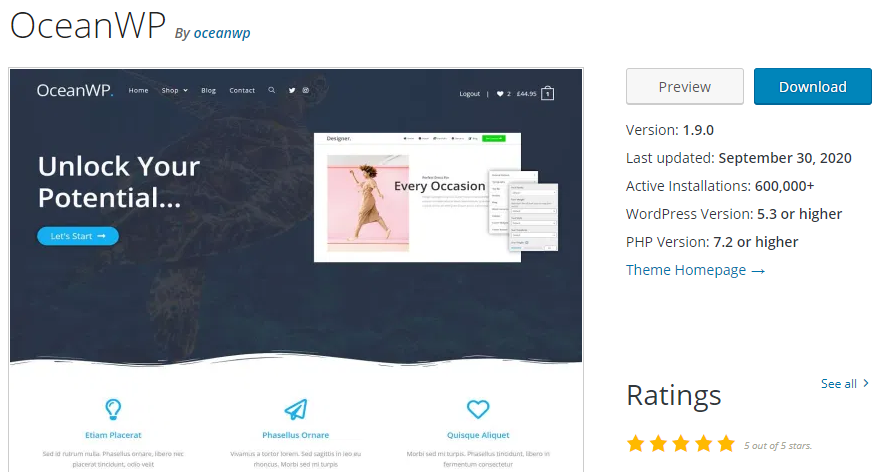Click the Ratings heading
The height and width of the screenshot is (472, 888).
coord(674,396)
